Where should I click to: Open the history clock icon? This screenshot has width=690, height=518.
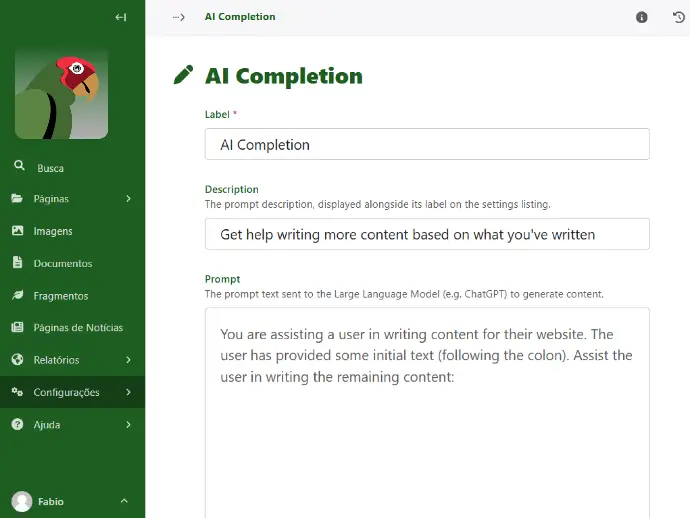pos(679,17)
